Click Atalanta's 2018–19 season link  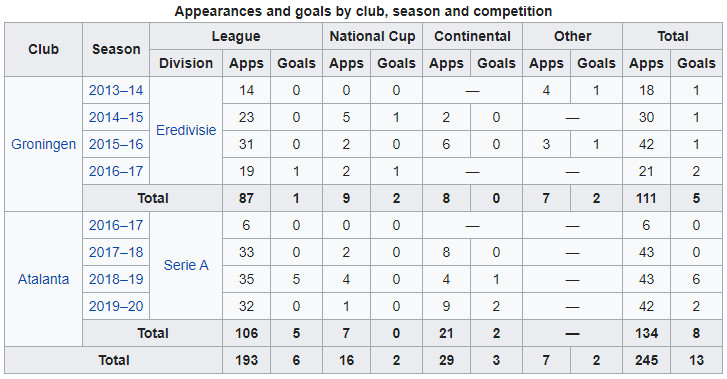[116, 279]
